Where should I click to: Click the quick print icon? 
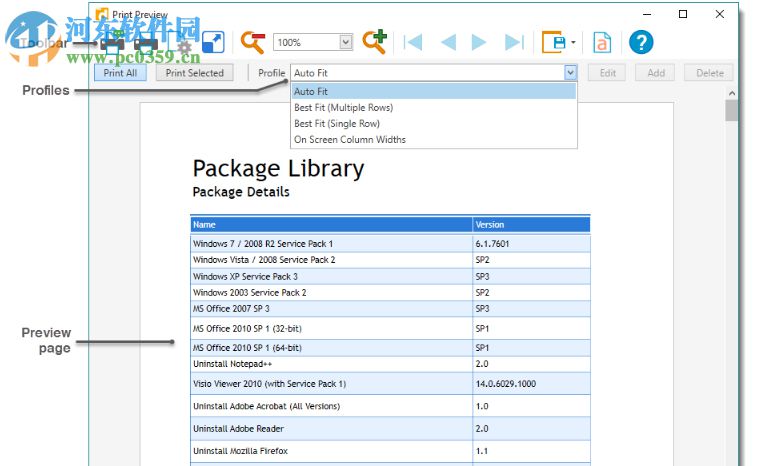point(146,43)
